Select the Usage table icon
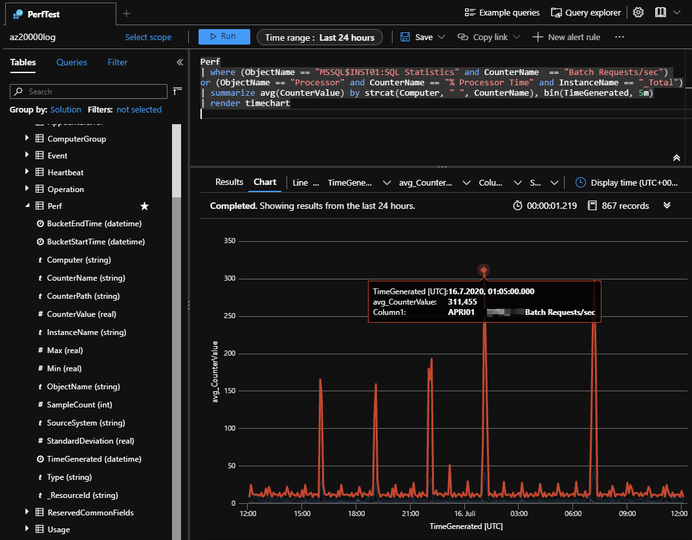Image resolution: width=692 pixels, height=540 pixels. click(x=40, y=529)
